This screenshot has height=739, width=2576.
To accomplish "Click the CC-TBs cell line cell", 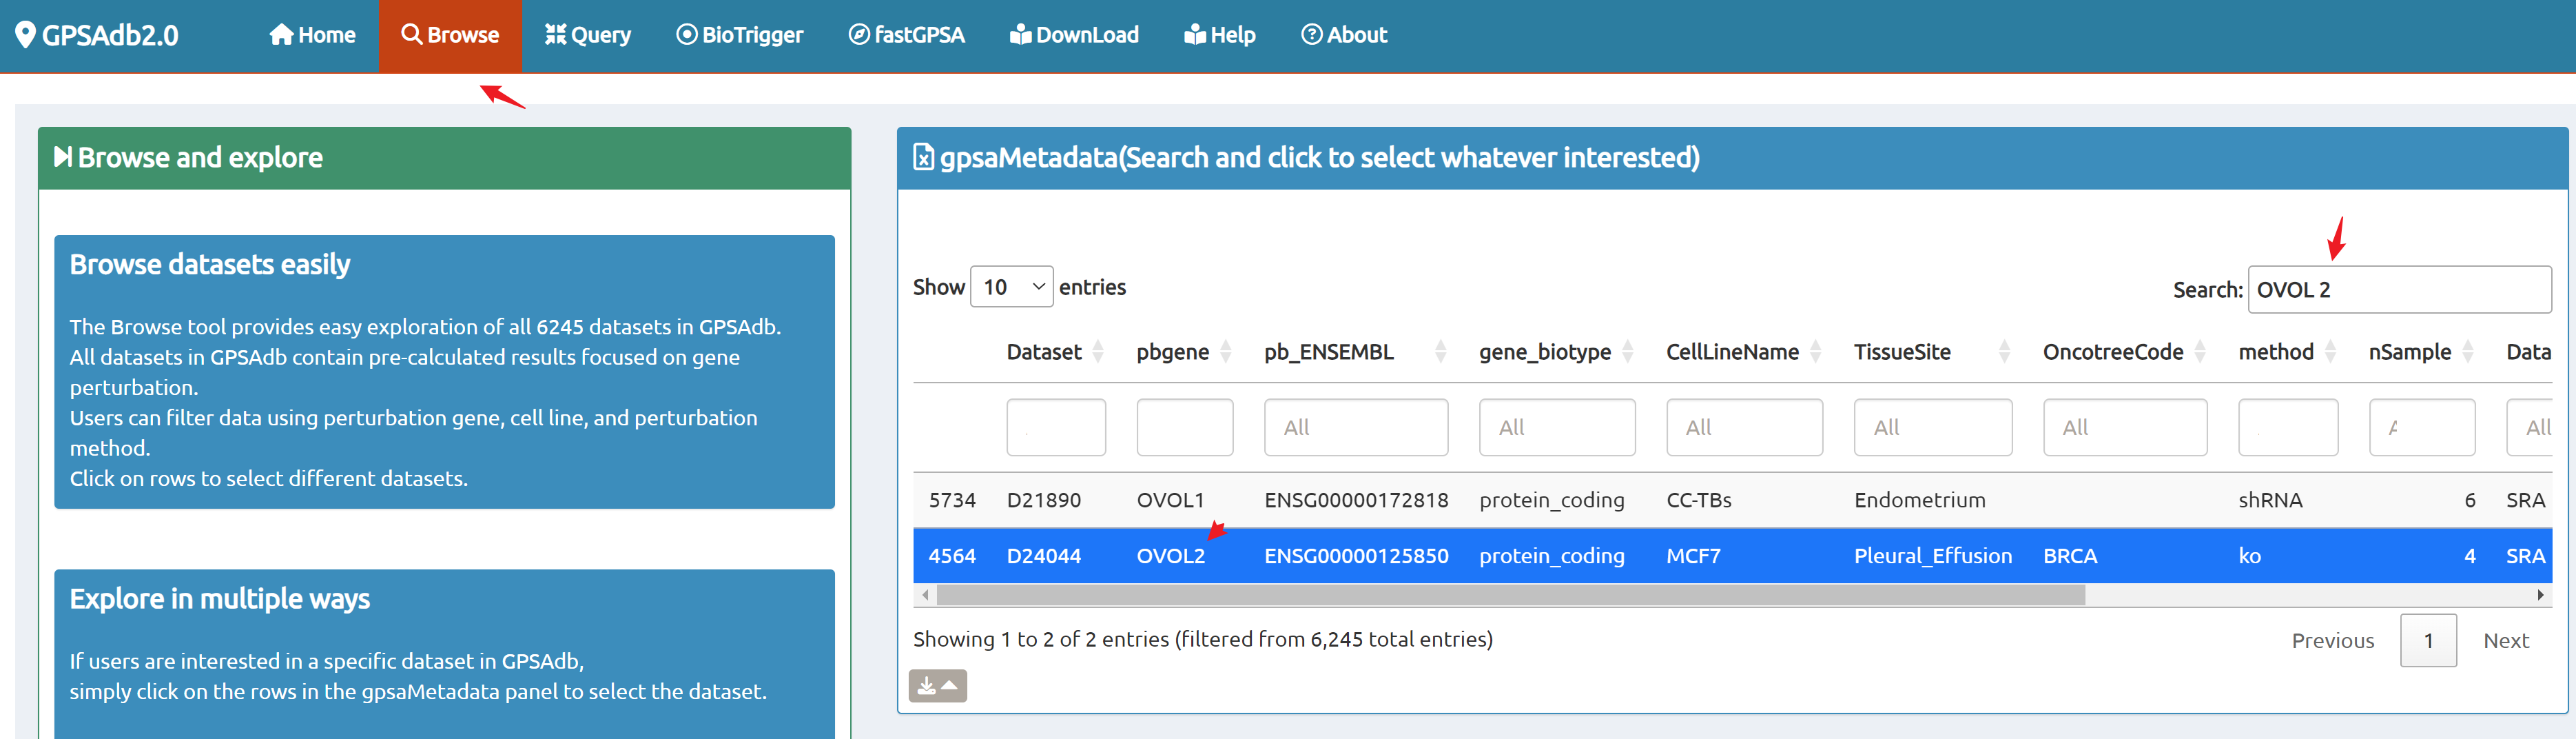I will (x=1698, y=500).
